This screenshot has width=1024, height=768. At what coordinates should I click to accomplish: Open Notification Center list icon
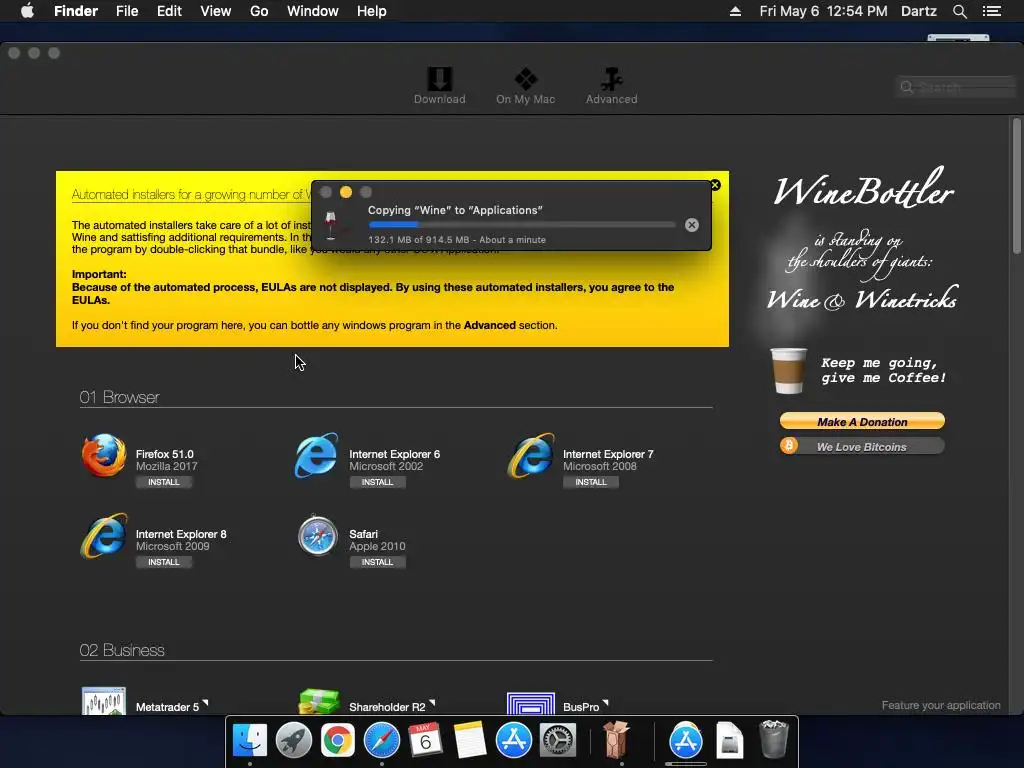(992, 11)
